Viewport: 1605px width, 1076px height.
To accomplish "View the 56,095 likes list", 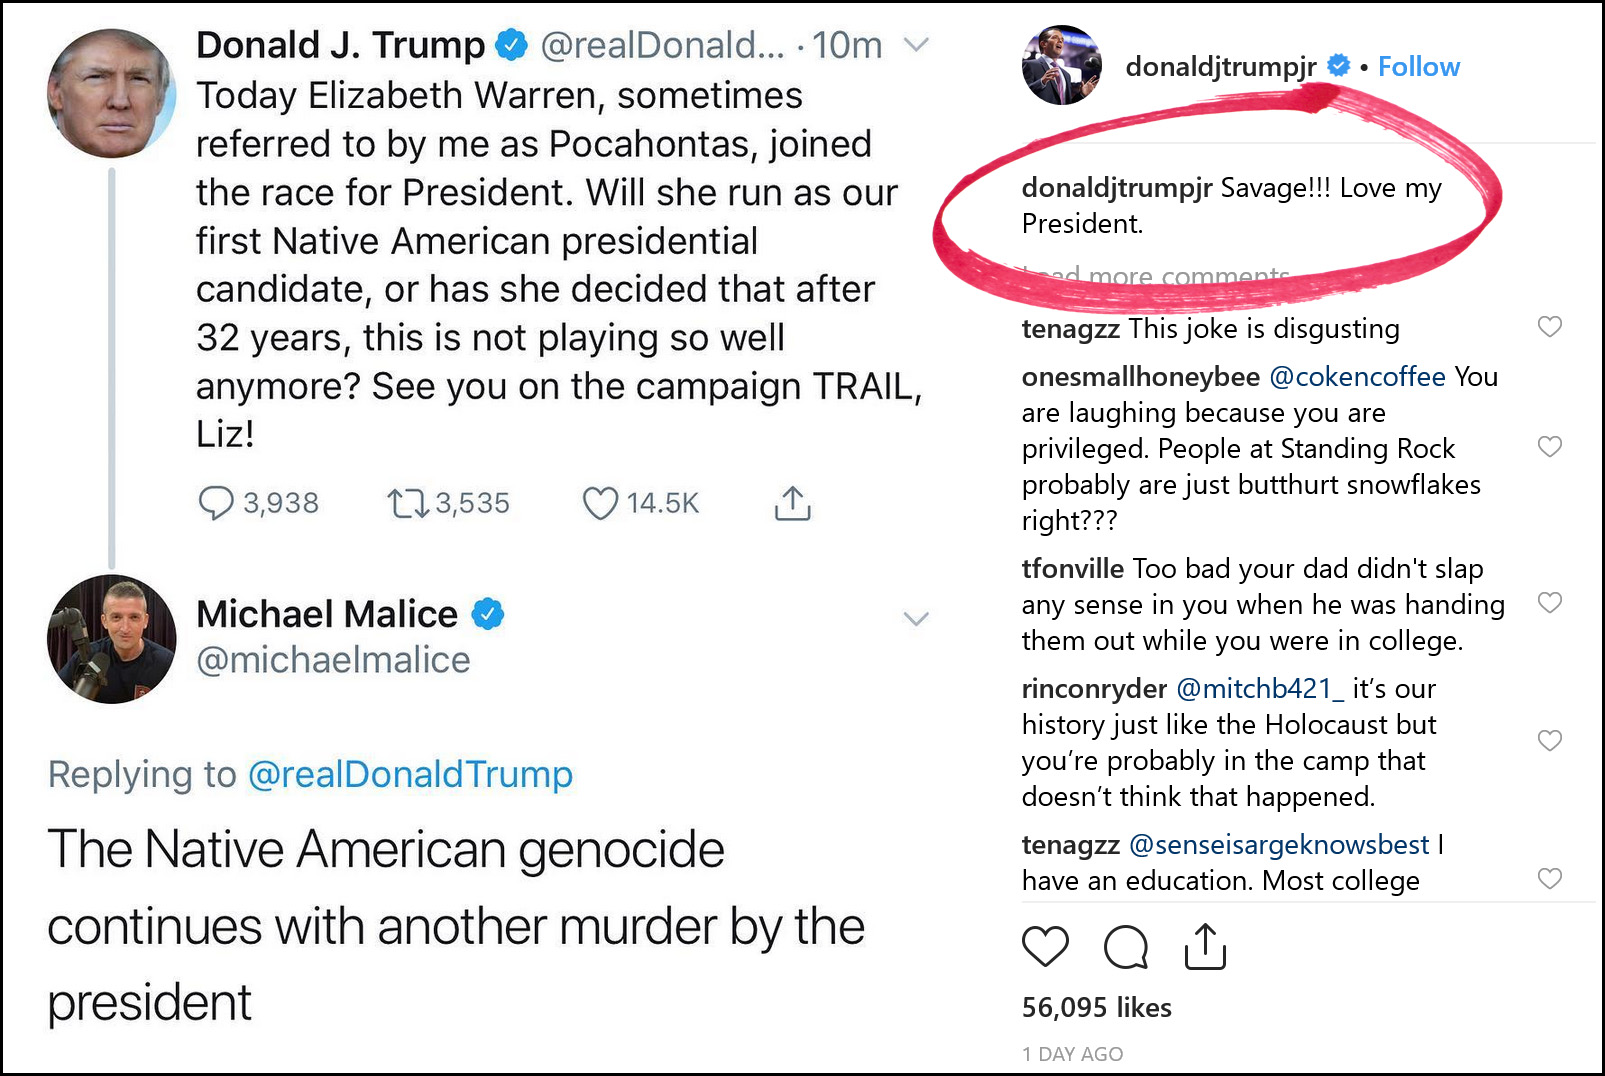I will point(1096,1007).
